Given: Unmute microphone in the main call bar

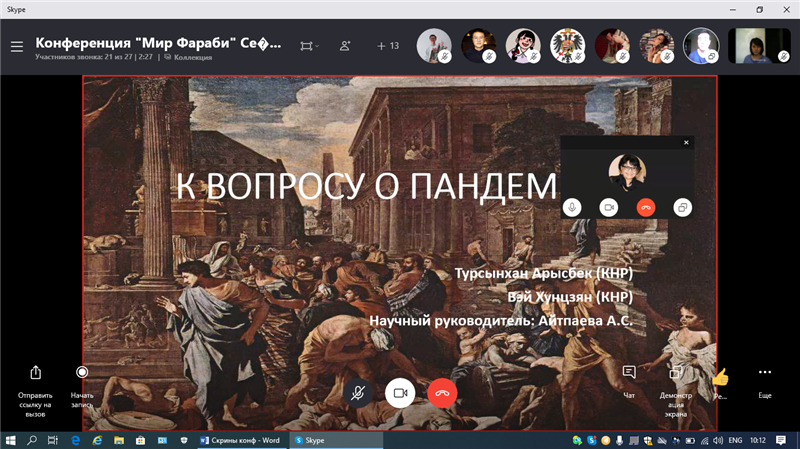Looking at the screenshot, I should coord(357,393).
